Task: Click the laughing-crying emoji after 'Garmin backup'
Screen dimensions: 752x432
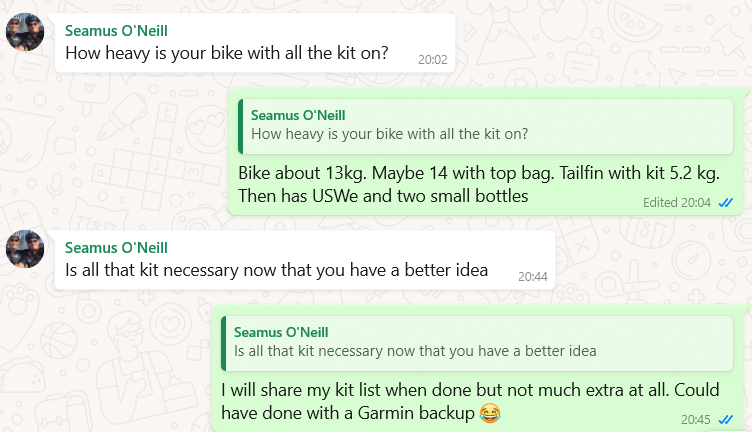Action: (490, 413)
